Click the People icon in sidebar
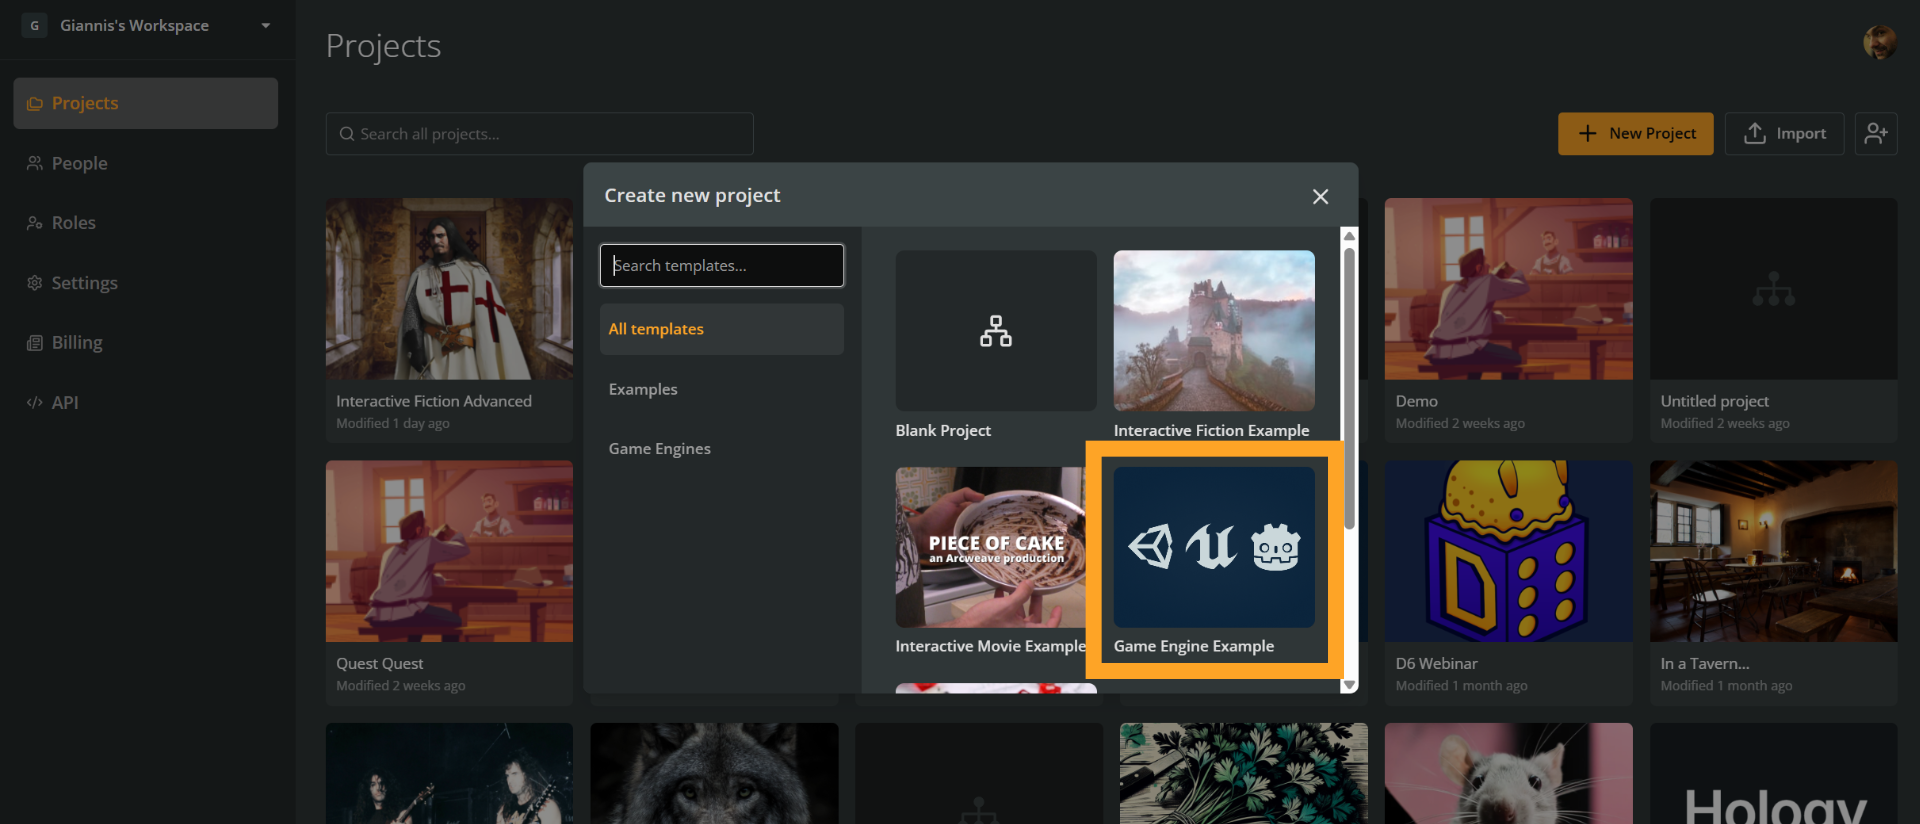 pyautogui.click(x=35, y=163)
